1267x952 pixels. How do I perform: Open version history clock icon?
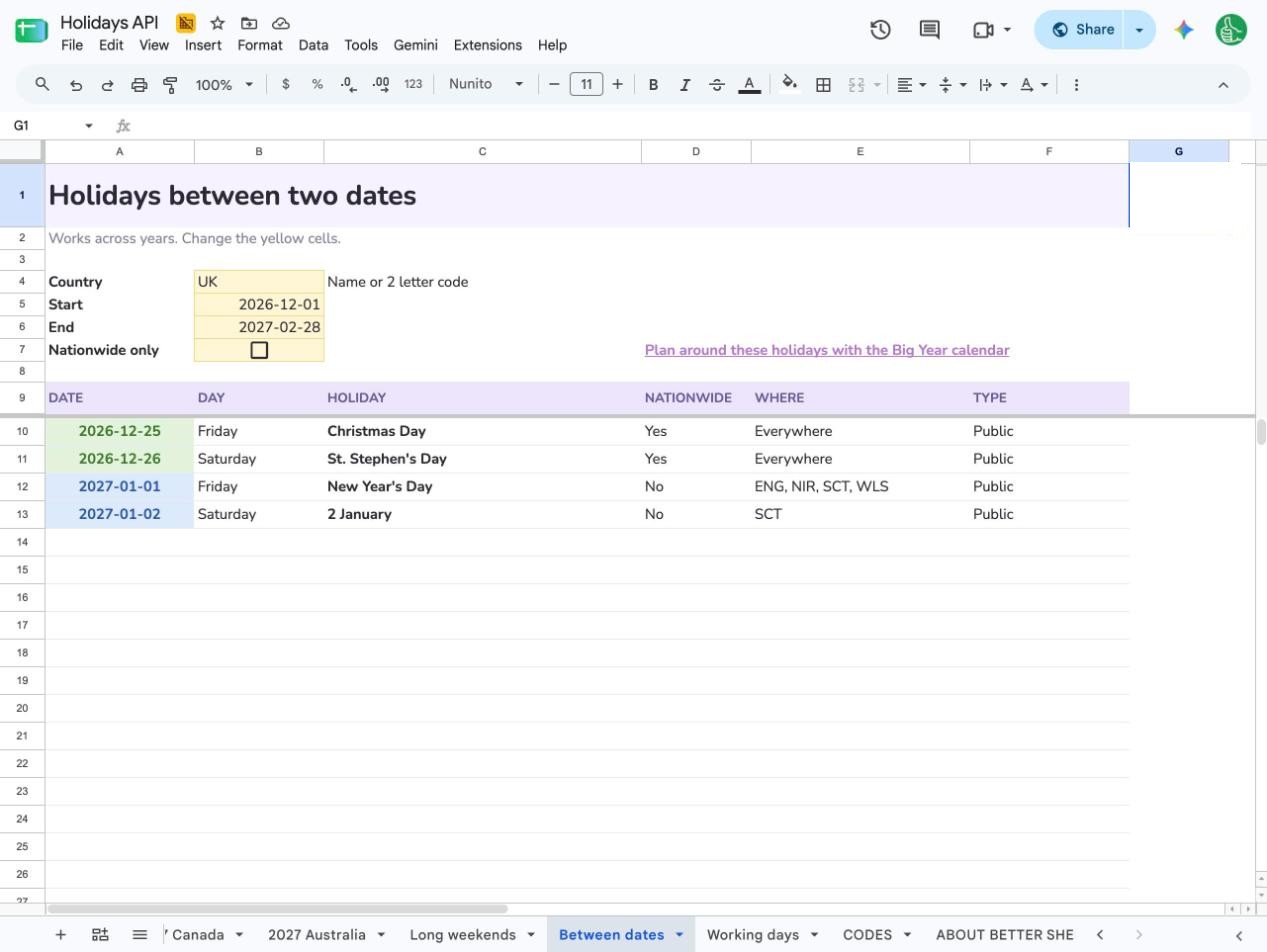(x=880, y=30)
